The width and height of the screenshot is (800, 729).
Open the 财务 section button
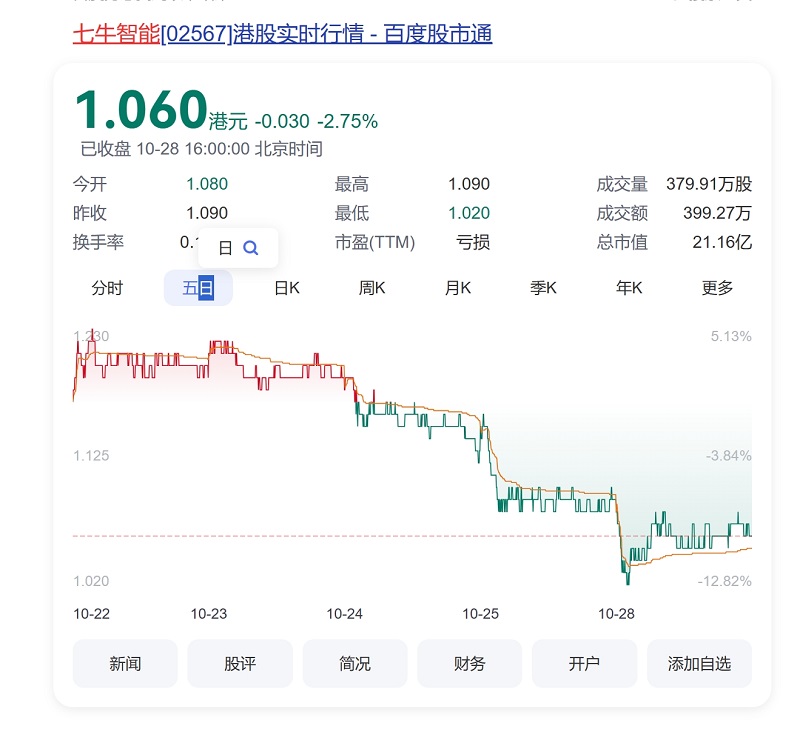tap(469, 664)
